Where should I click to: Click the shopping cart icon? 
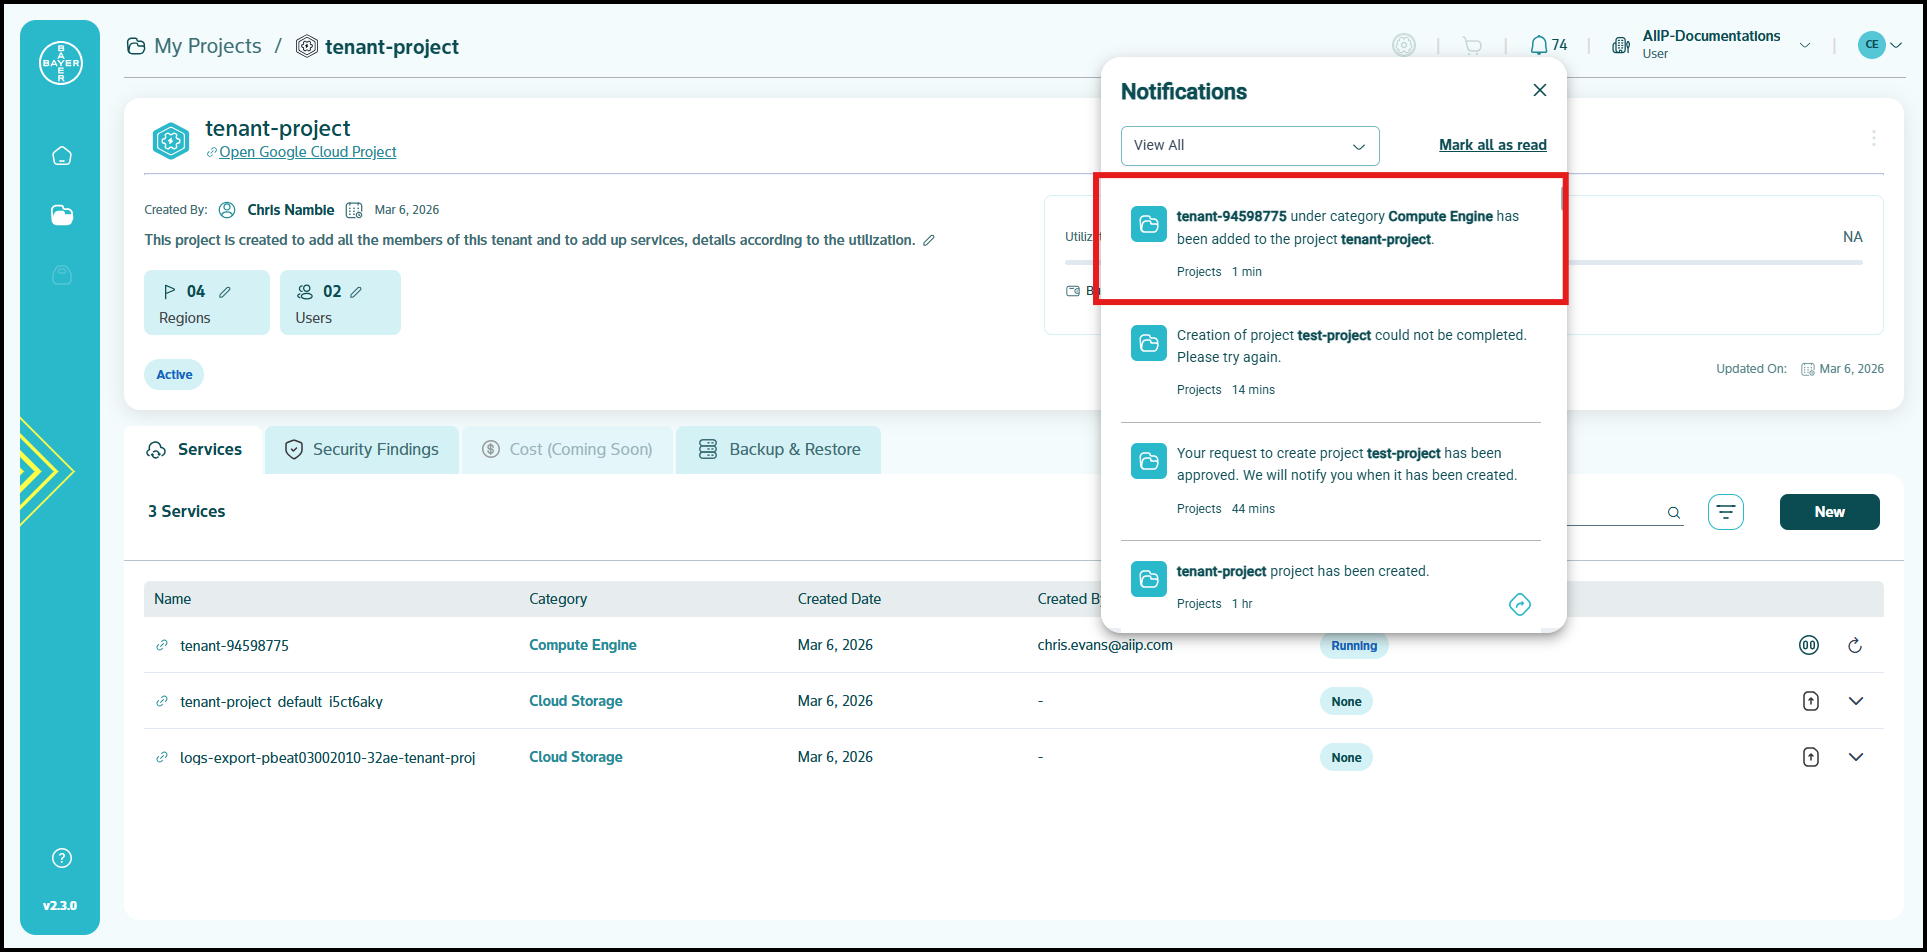point(1472,45)
